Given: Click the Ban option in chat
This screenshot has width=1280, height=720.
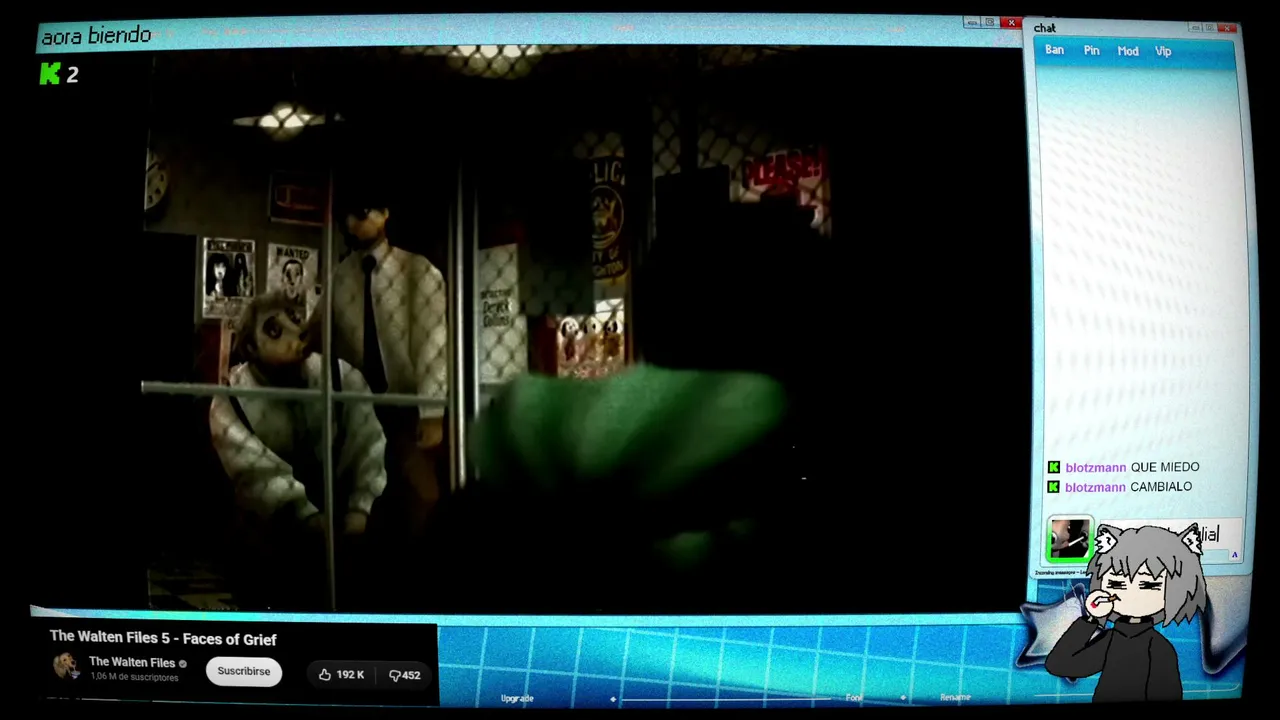Looking at the screenshot, I should 1054,50.
